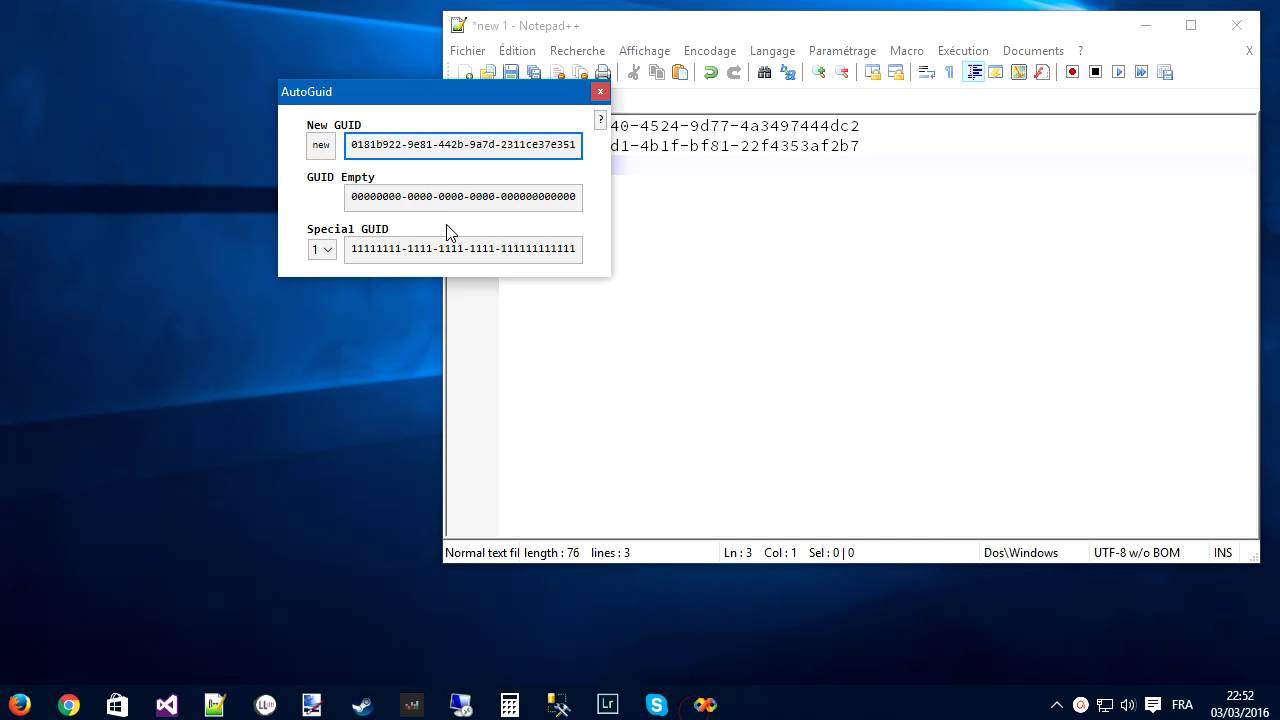Open the Encodage menu
The image size is (1280, 720).
tap(710, 51)
